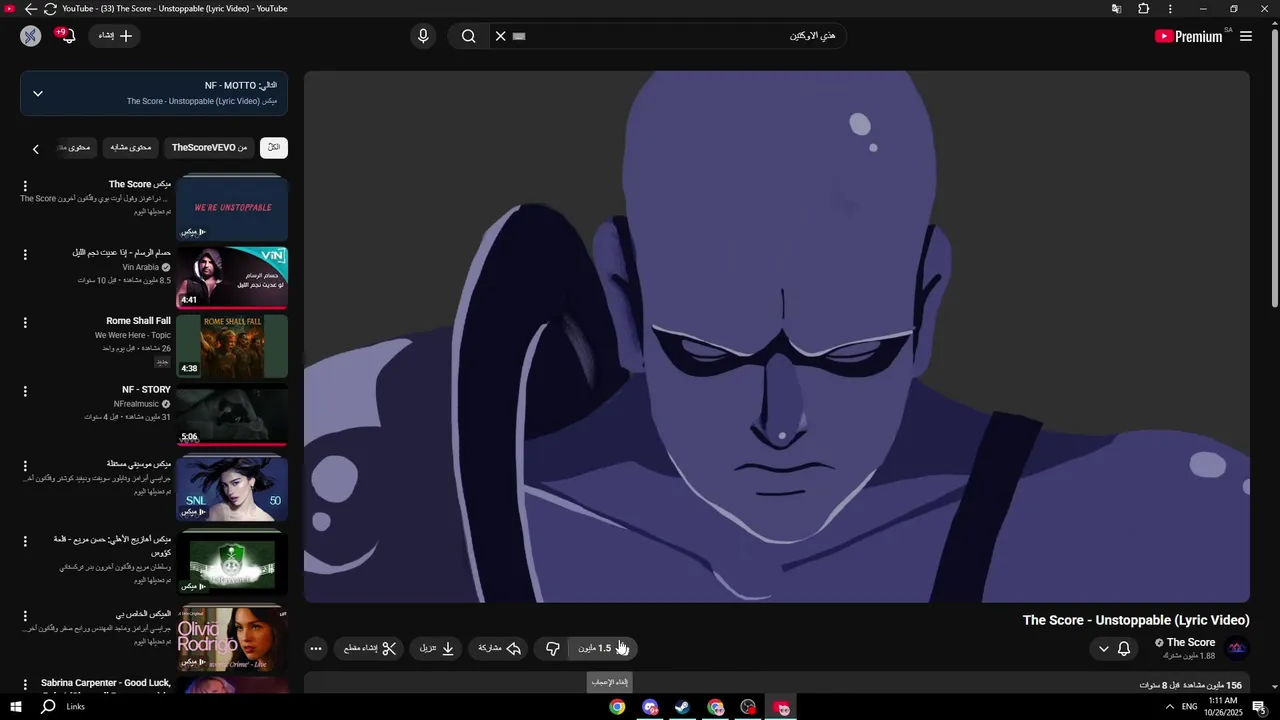
Task: Toggle the dislike thumbs-down button
Action: click(x=552, y=649)
